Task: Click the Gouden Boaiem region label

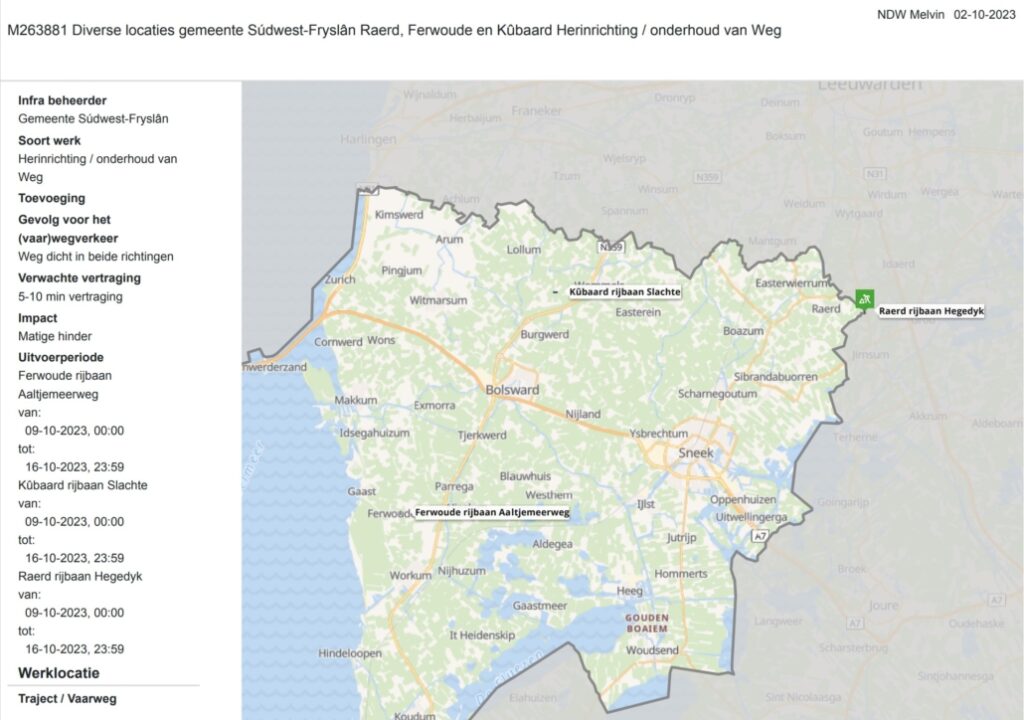Action: (x=647, y=624)
